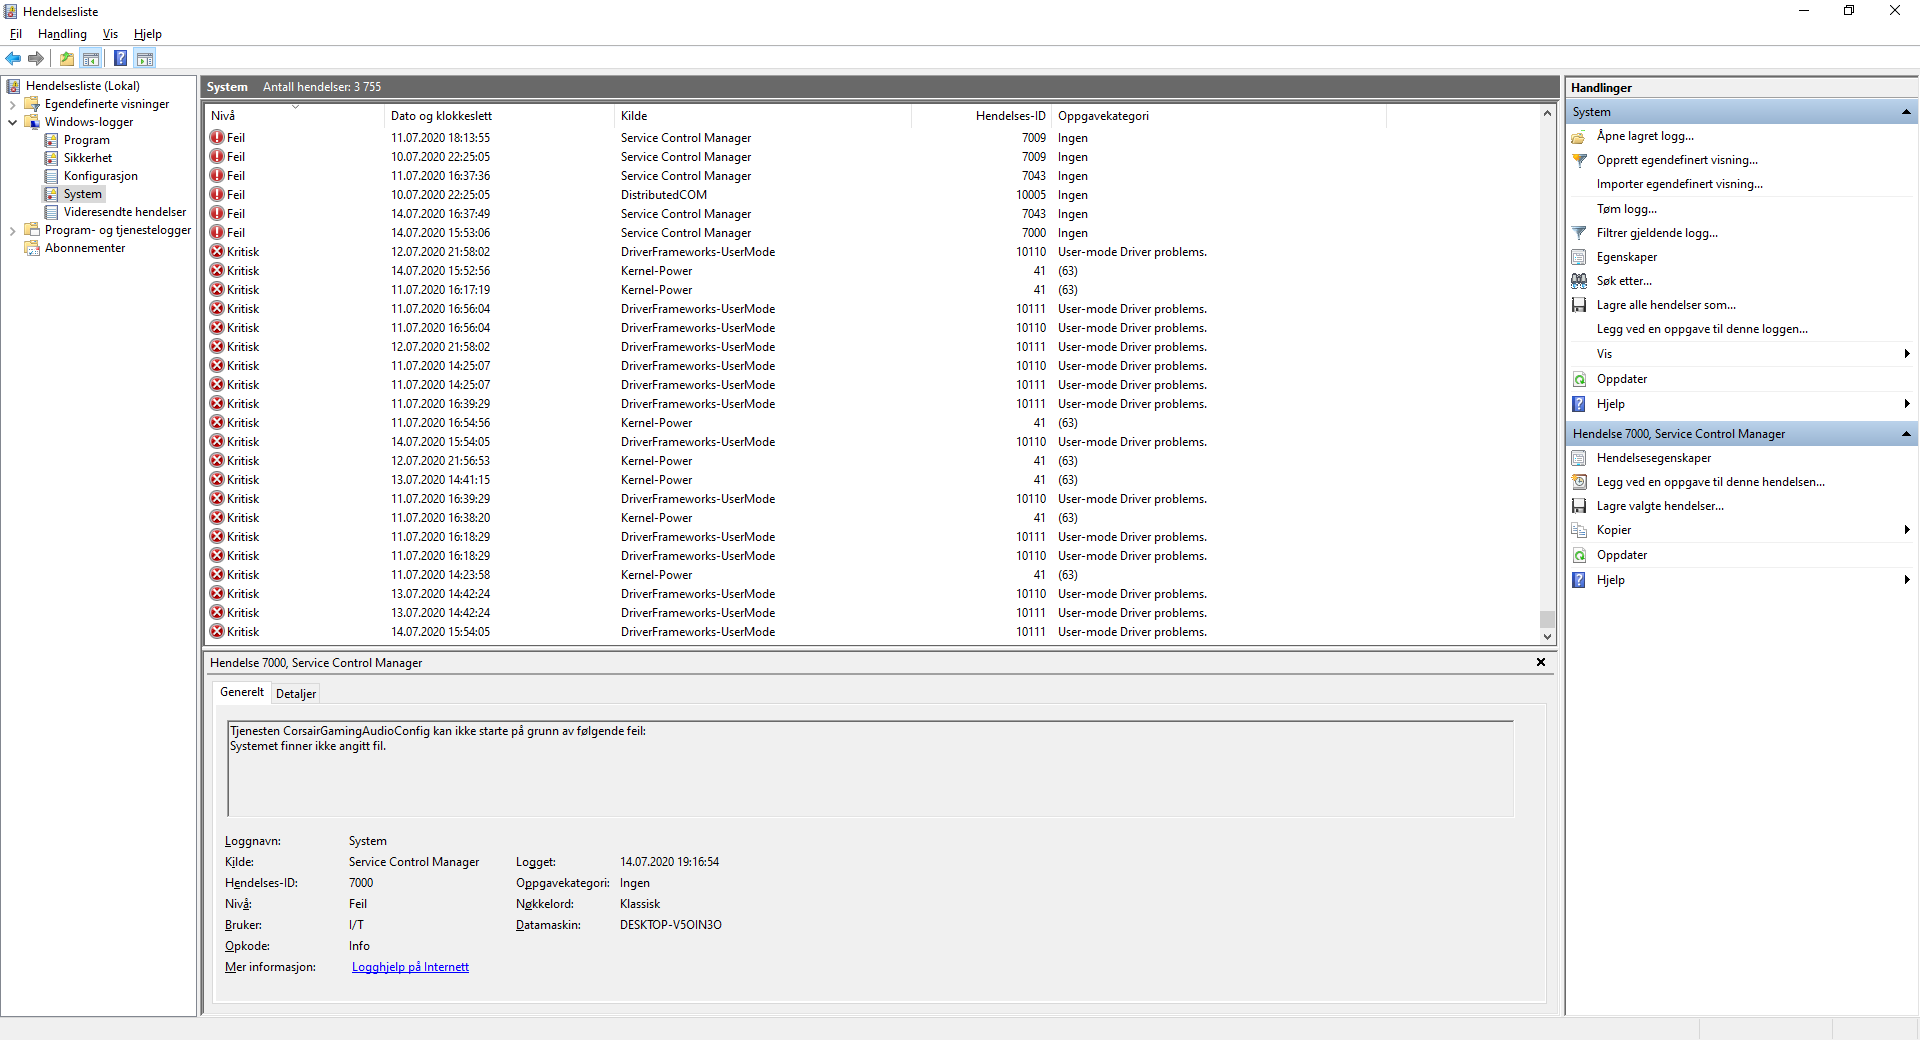Open the Logghjelp på Internett link
This screenshot has width=1920, height=1040.
(410, 967)
